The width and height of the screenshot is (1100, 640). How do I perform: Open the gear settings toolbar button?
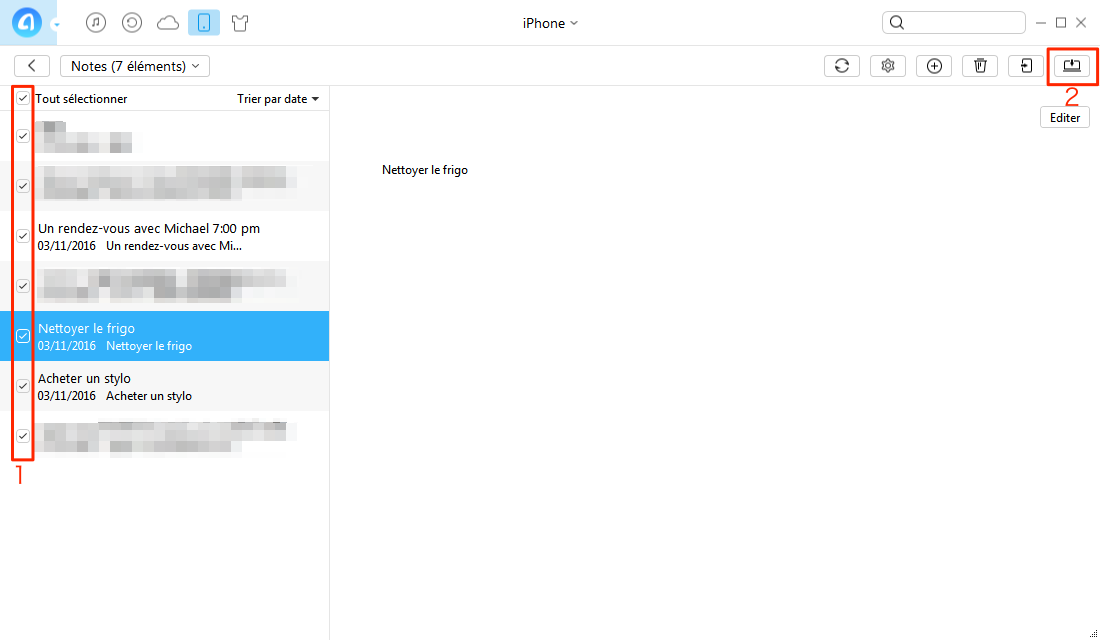(888, 66)
